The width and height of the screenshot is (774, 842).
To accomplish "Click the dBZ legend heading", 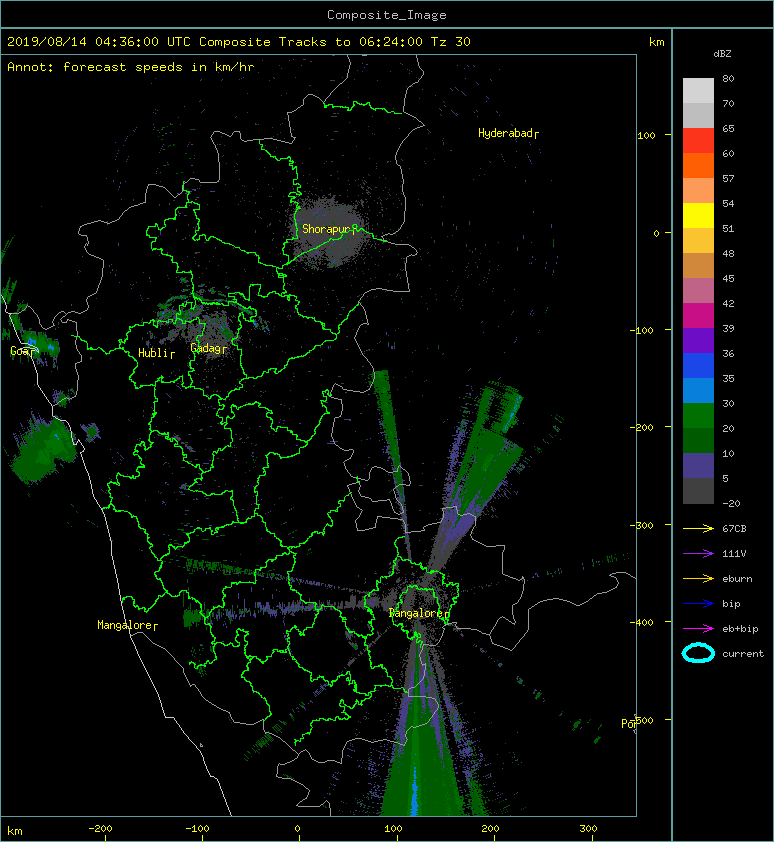I will point(722,54).
